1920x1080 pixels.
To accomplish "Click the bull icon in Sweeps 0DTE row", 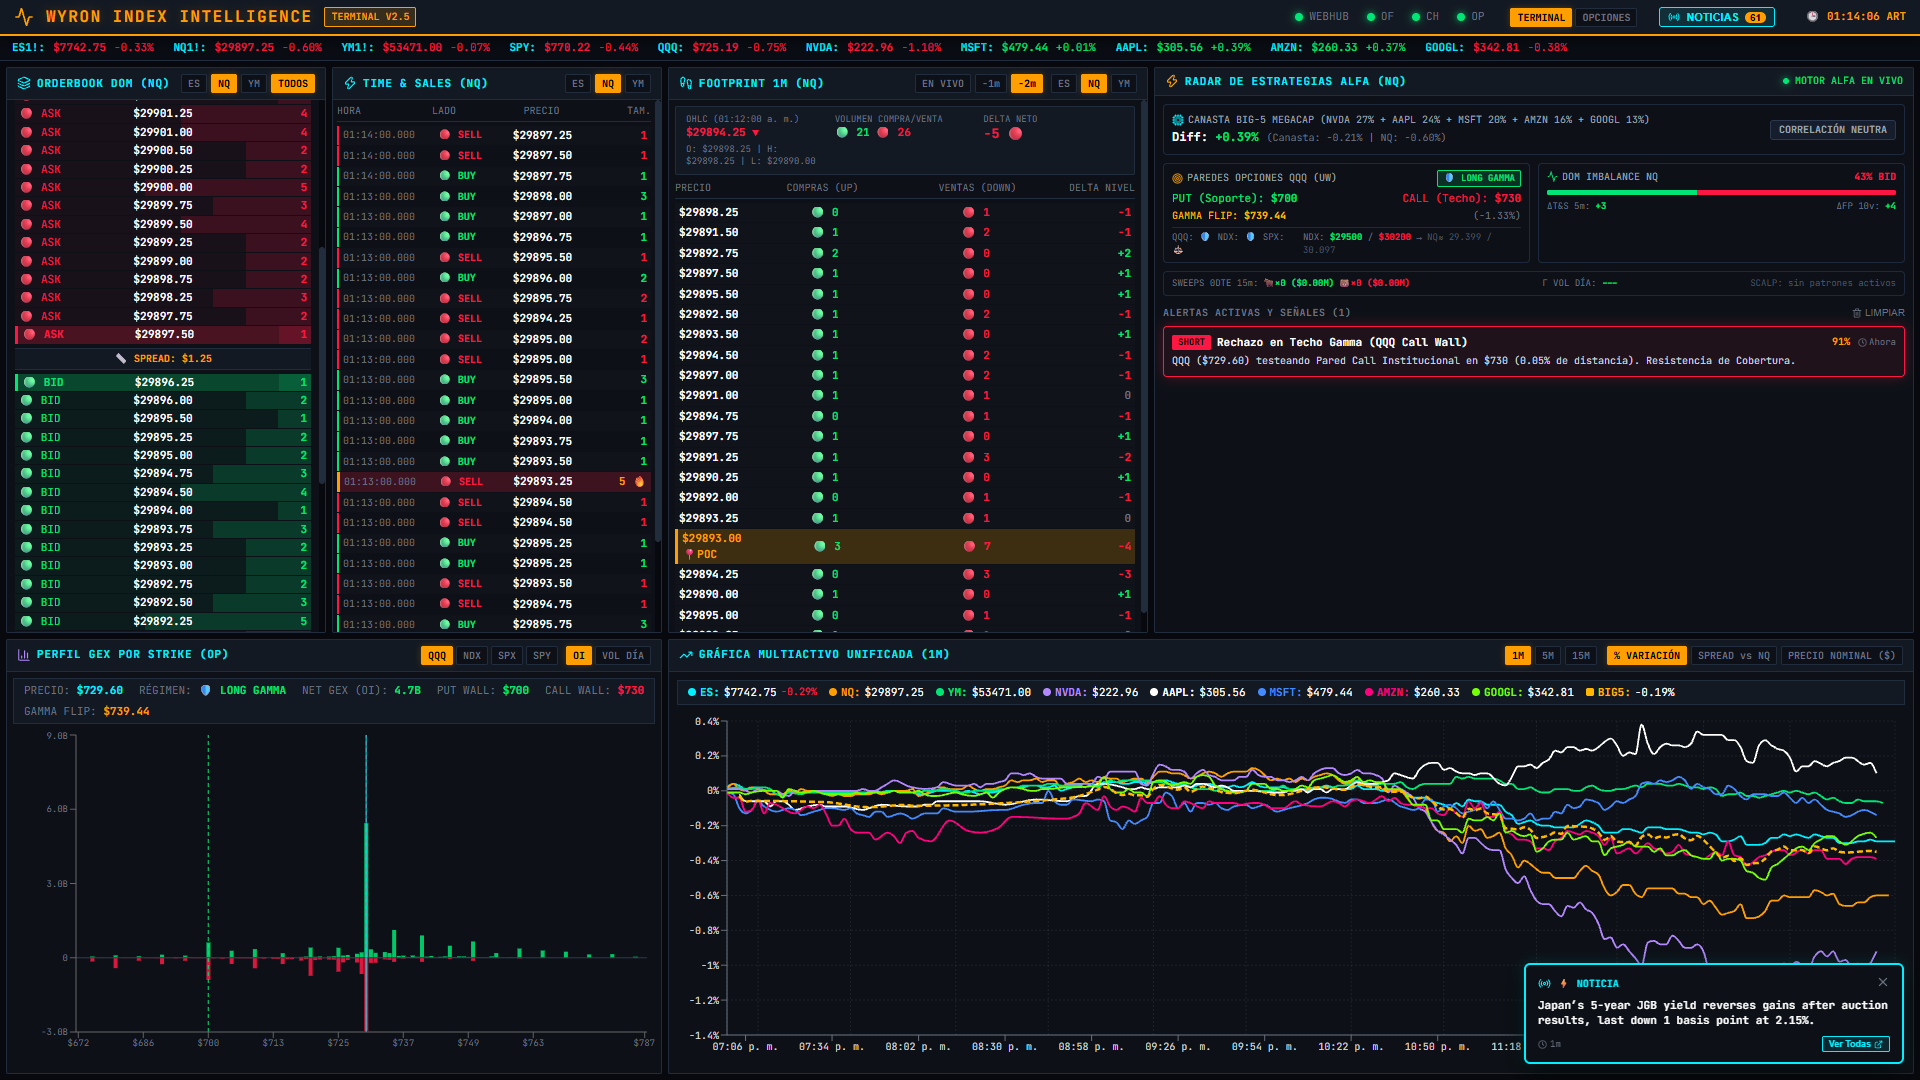I will tap(1269, 283).
